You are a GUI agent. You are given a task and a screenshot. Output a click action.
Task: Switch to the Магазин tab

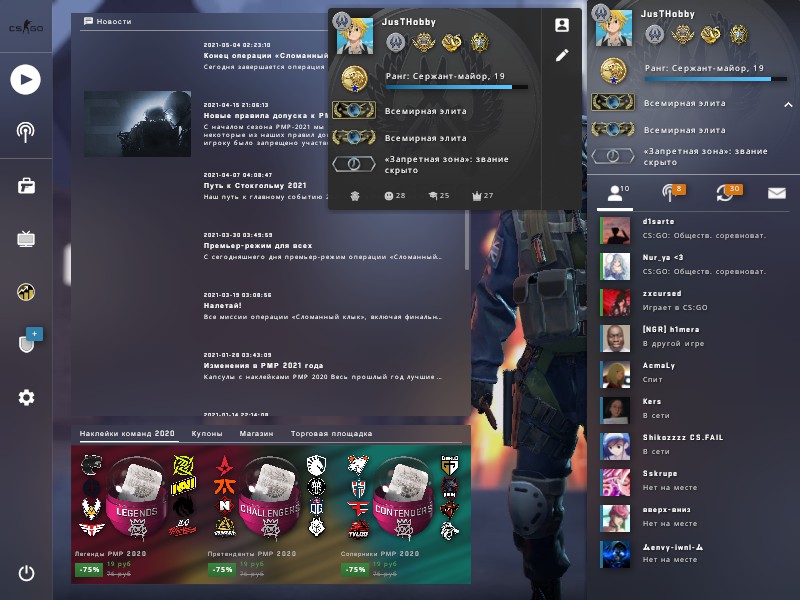coord(256,434)
